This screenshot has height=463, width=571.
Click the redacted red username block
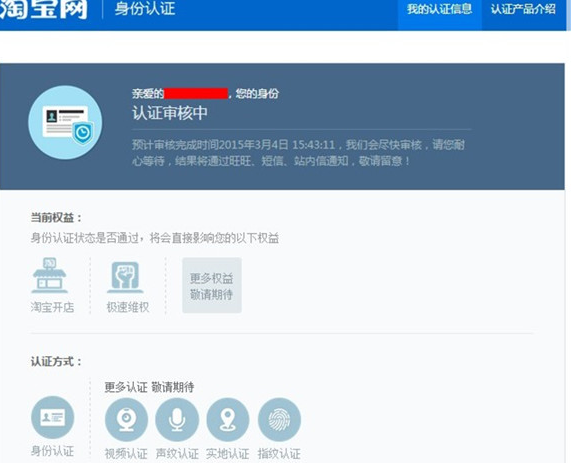[x=196, y=94]
